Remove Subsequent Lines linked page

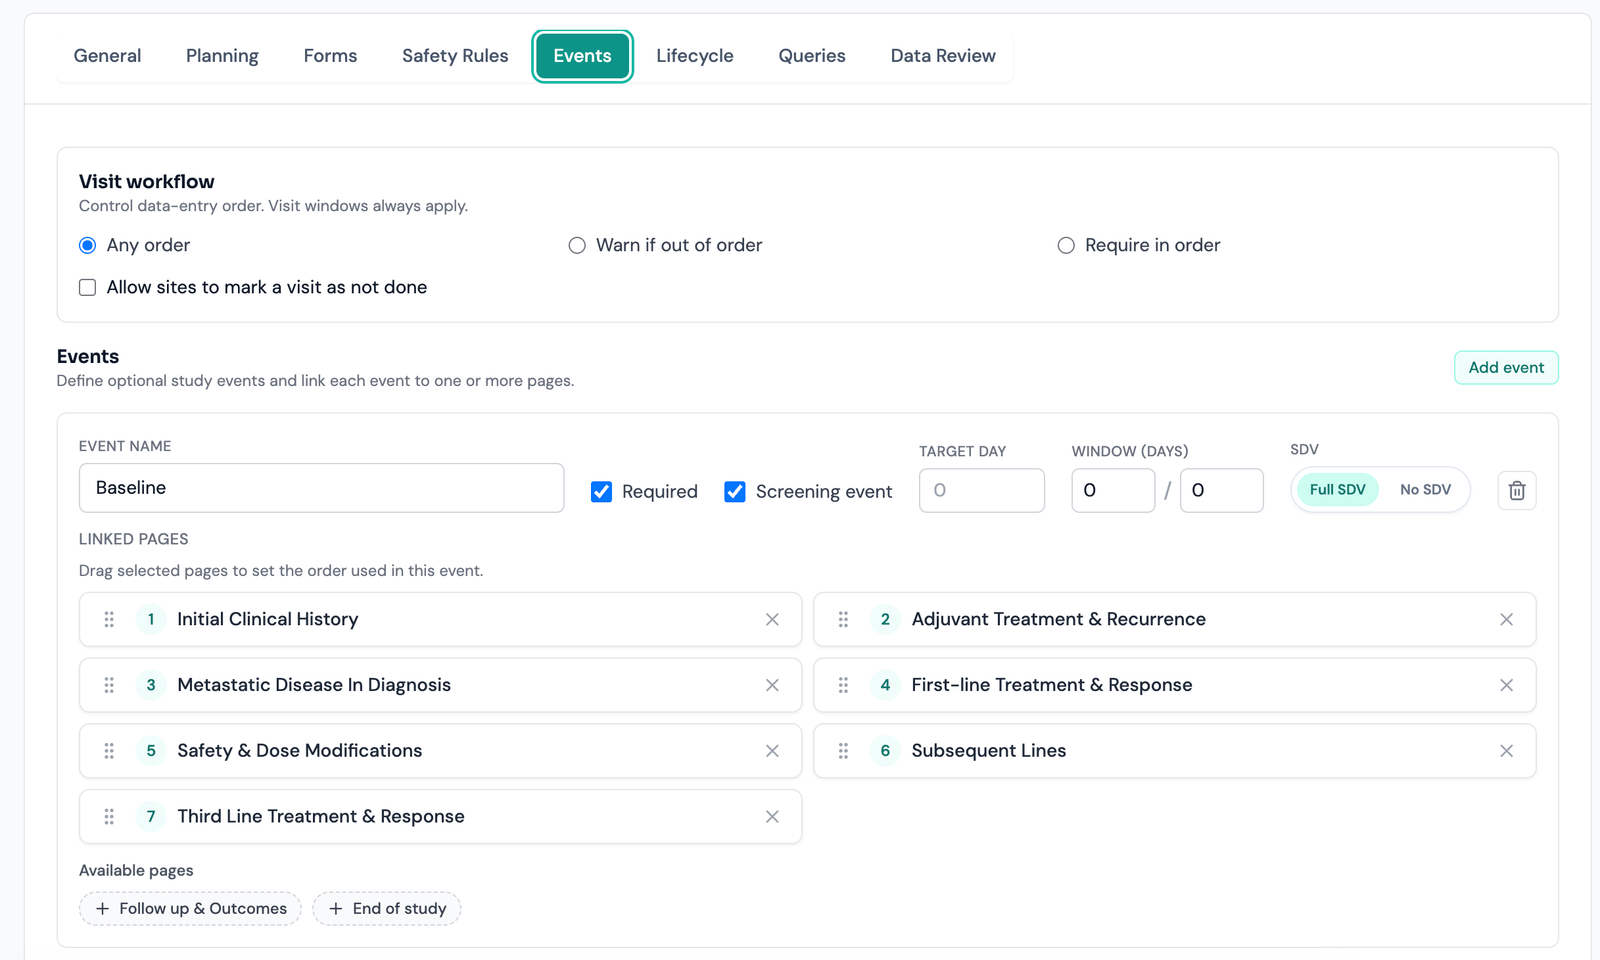1506,751
